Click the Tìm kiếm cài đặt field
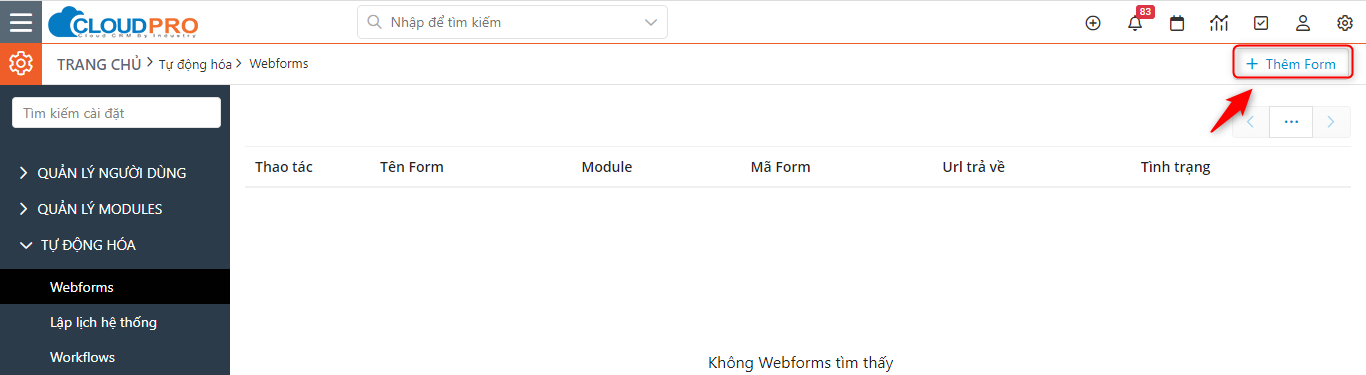 [x=116, y=113]
